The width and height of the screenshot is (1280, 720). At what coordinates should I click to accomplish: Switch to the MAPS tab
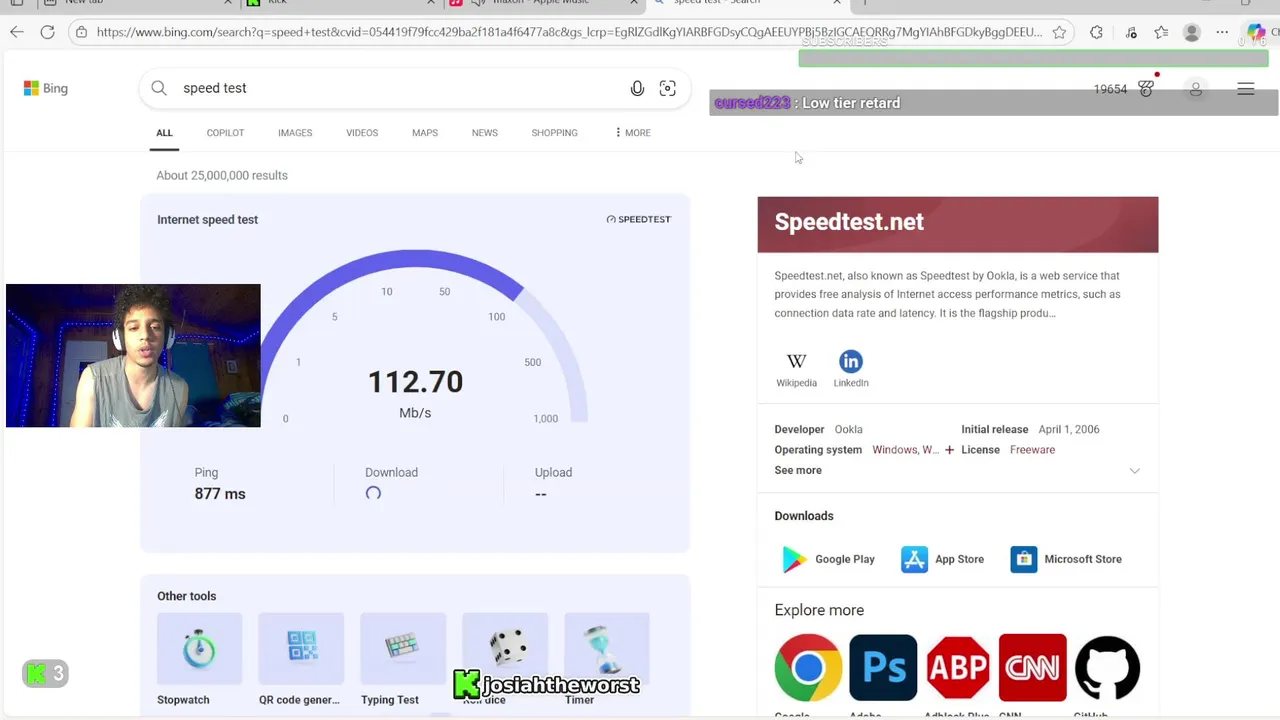pyautogui.click(x=425, y=133)
